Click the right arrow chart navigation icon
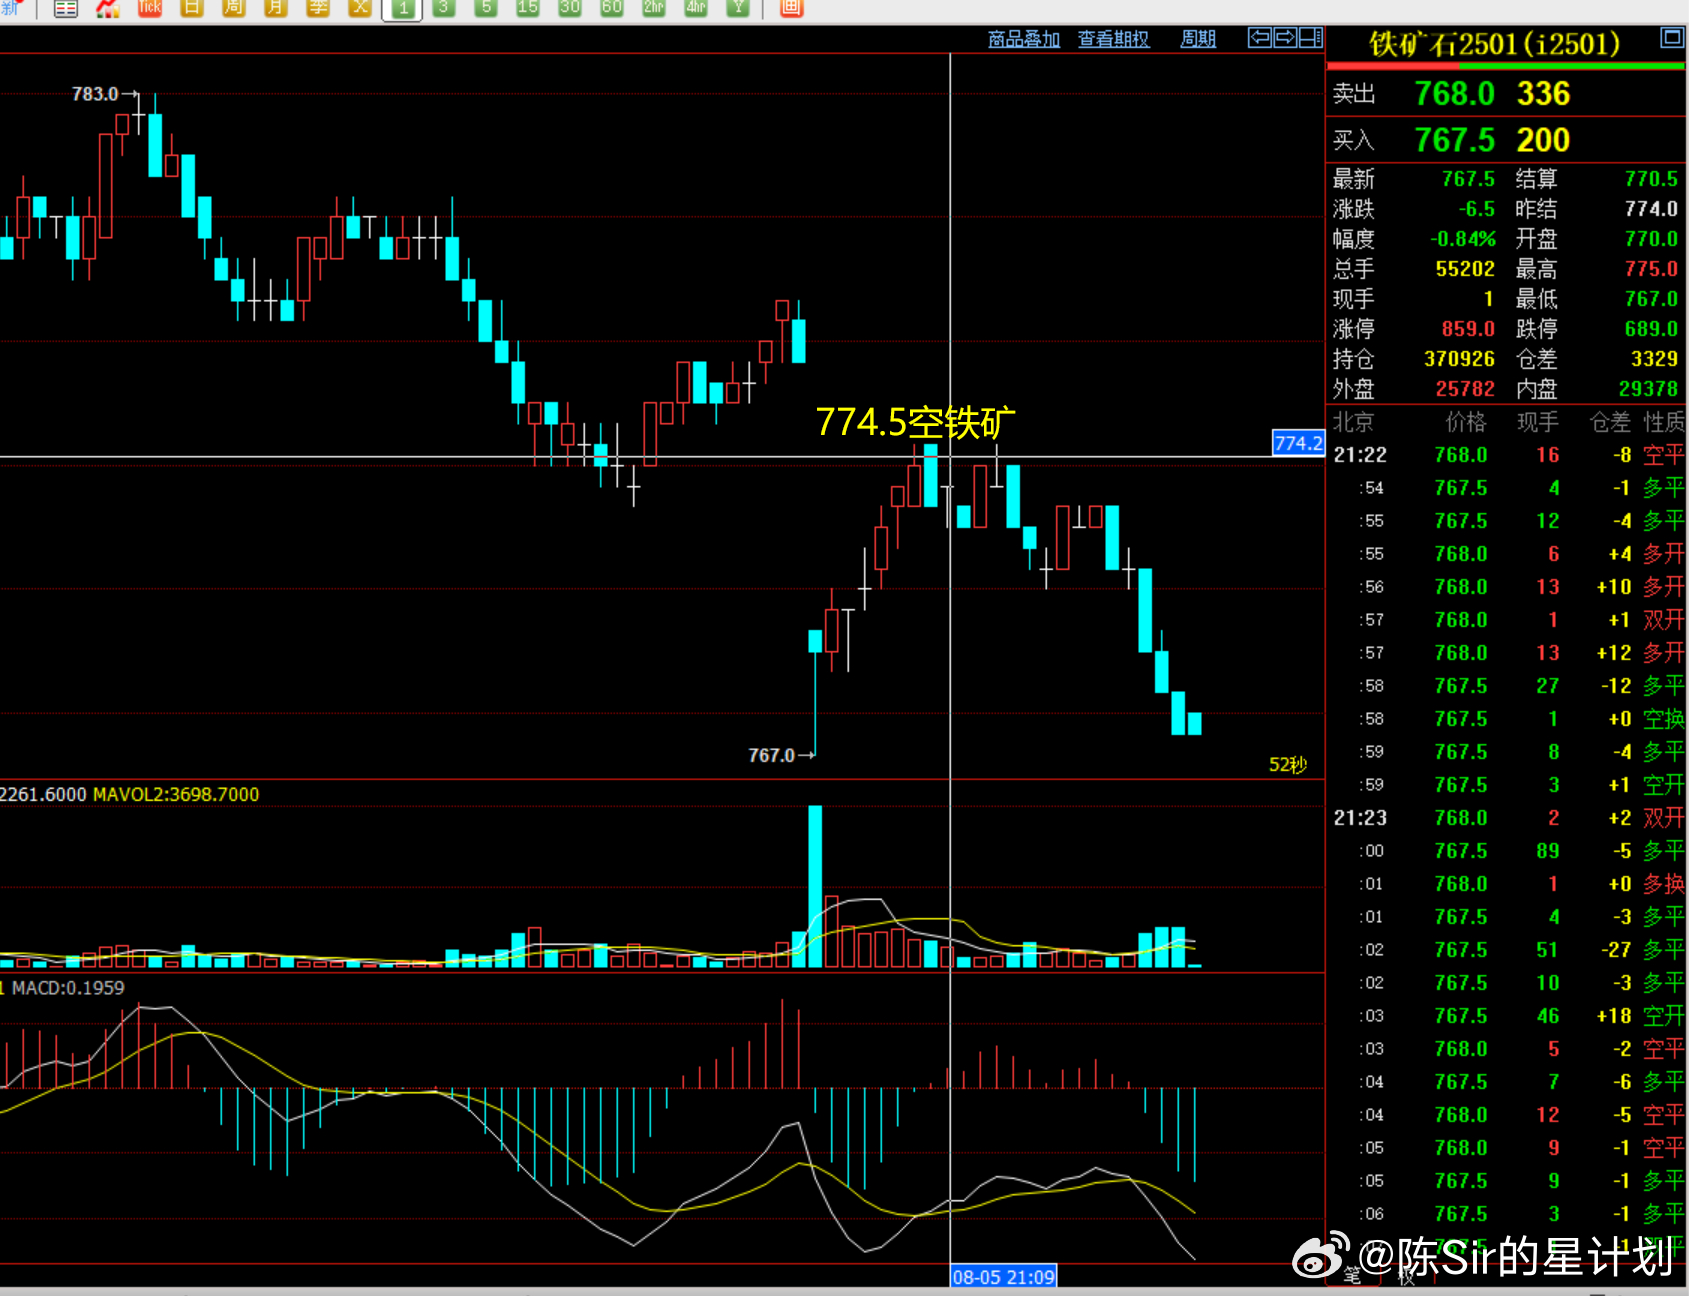1689x1296 pixels. [x=1286, y=38]
